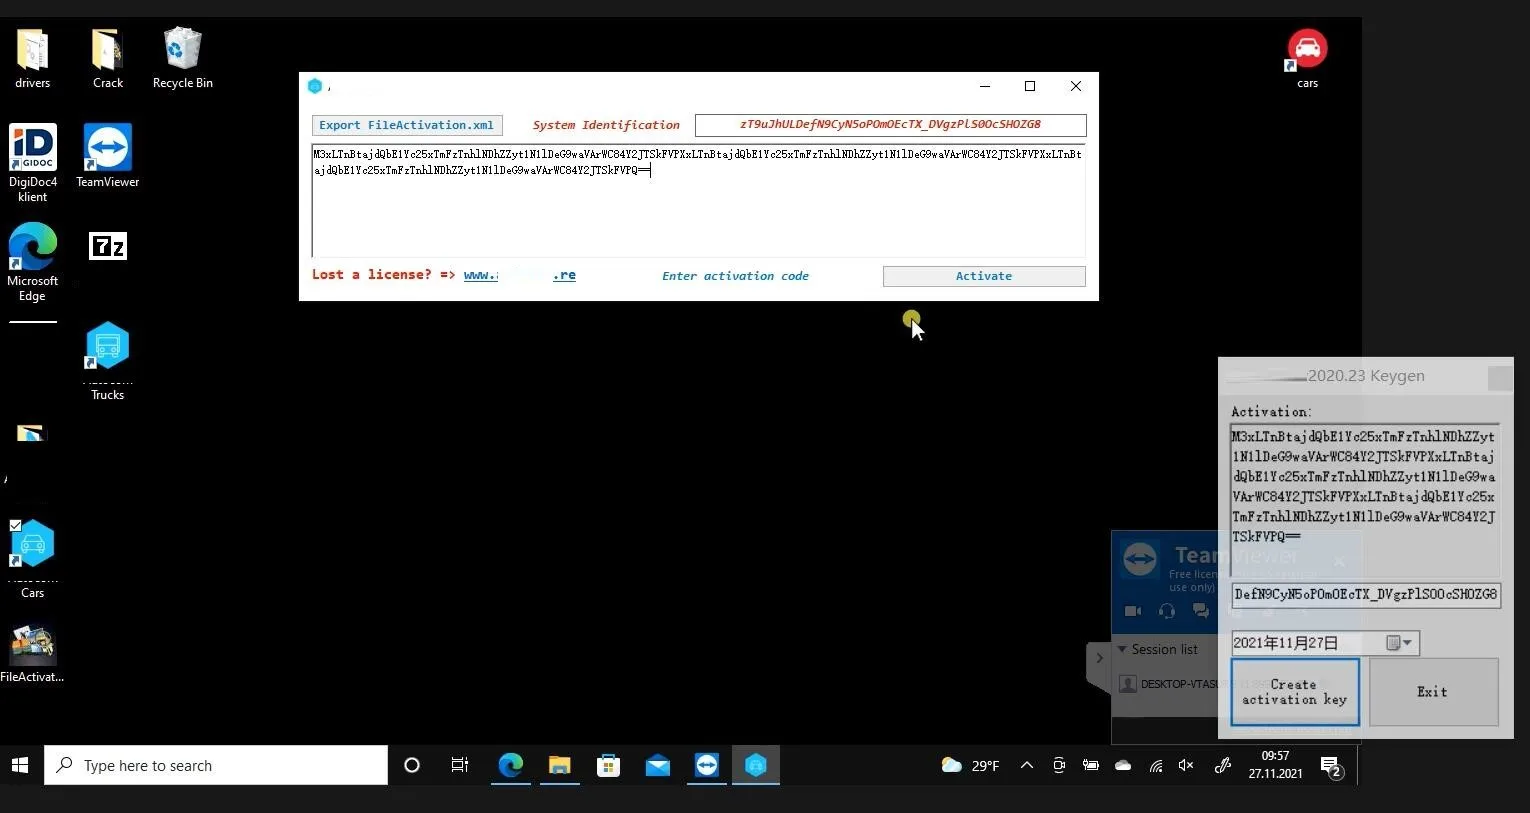The height and width of the screenshot is (813, 1530).
Task: Select the FileActivat... desktop file
Action: (x=32, y=654)
